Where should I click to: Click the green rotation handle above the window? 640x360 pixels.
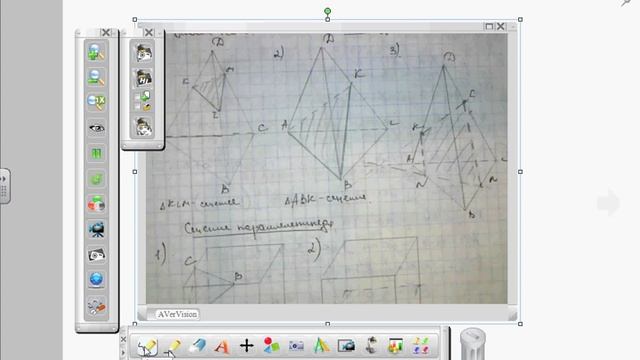coord(327,11)
